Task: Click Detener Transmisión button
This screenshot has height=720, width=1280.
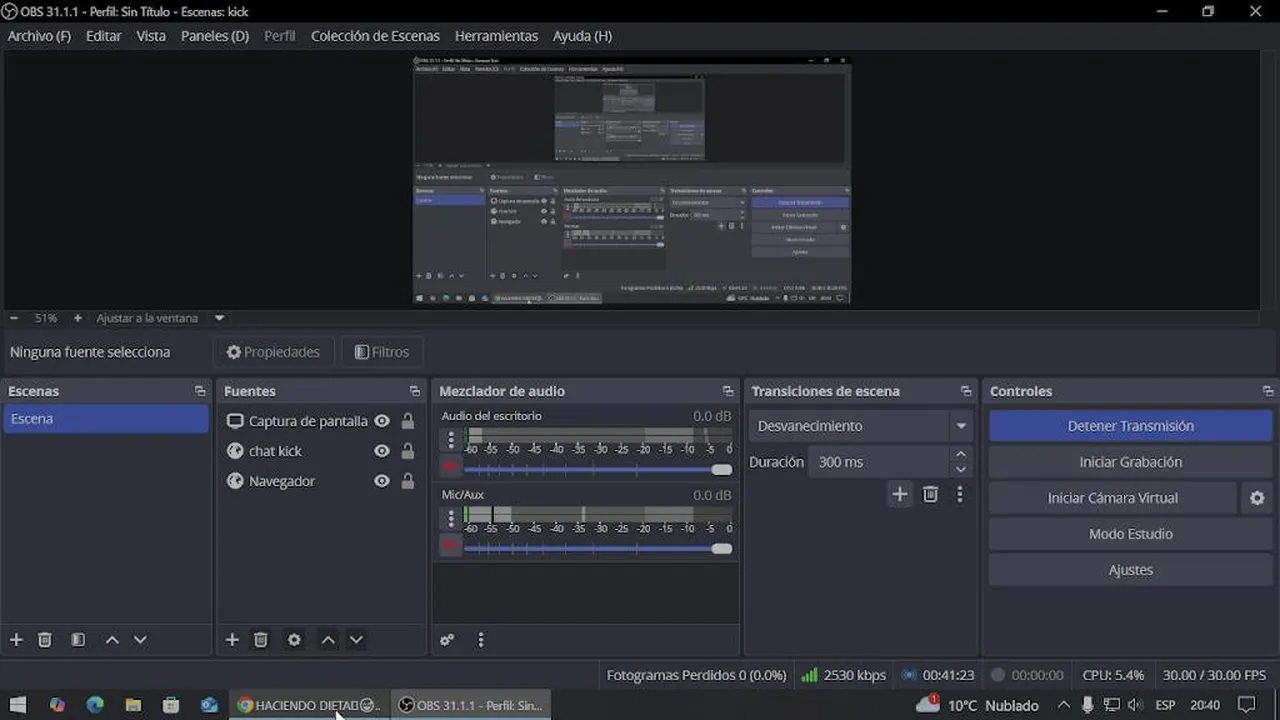Action: click(1131, 426)
